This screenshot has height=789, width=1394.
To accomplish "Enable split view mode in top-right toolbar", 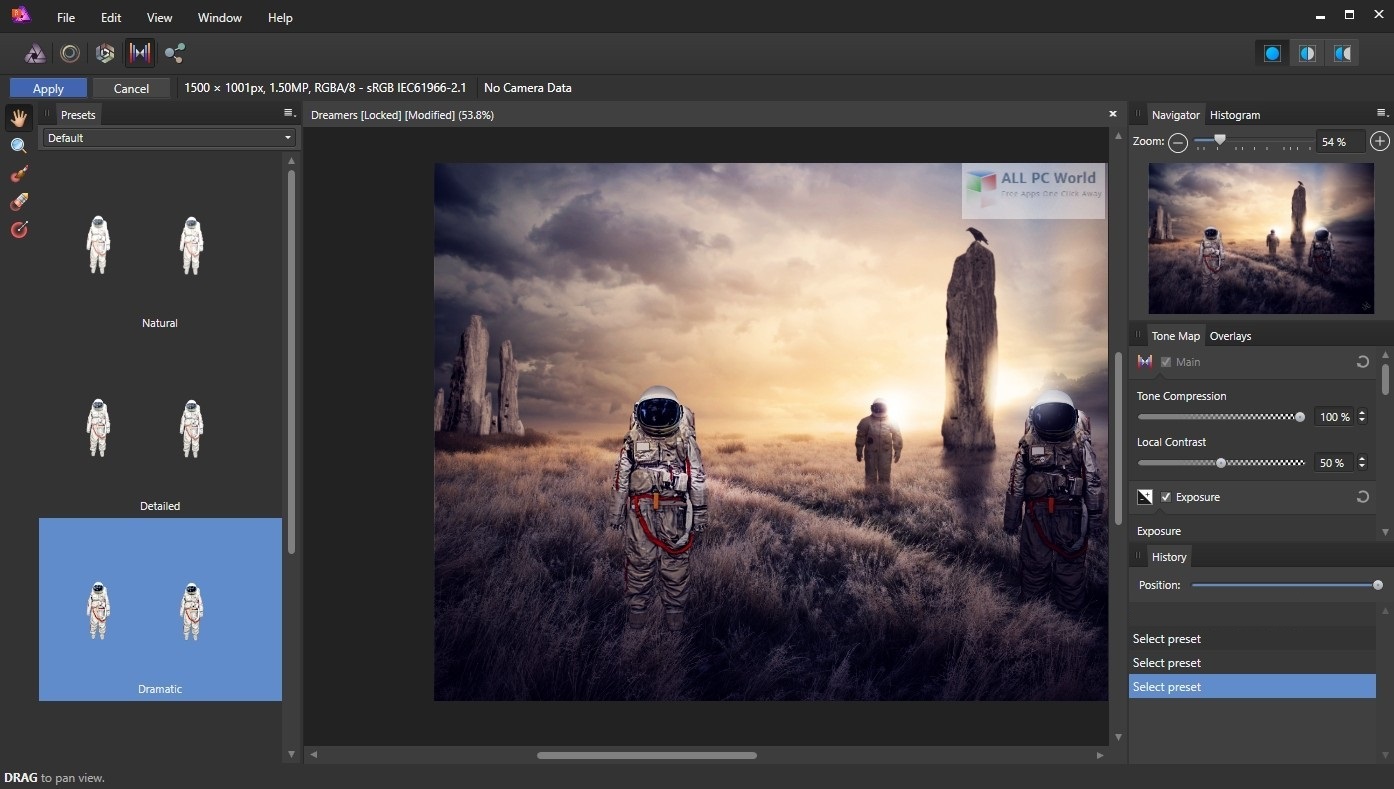I will [x=1307, y=53].
